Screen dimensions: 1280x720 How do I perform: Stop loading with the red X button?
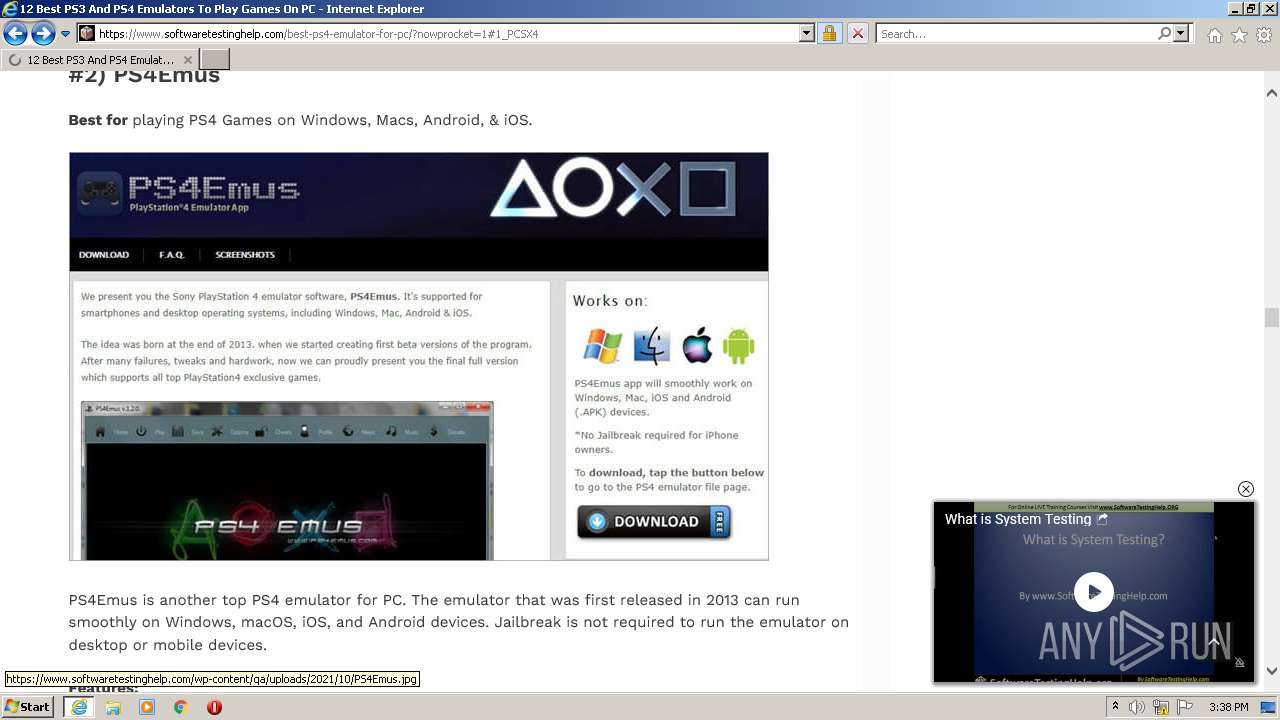pos(857,33)
